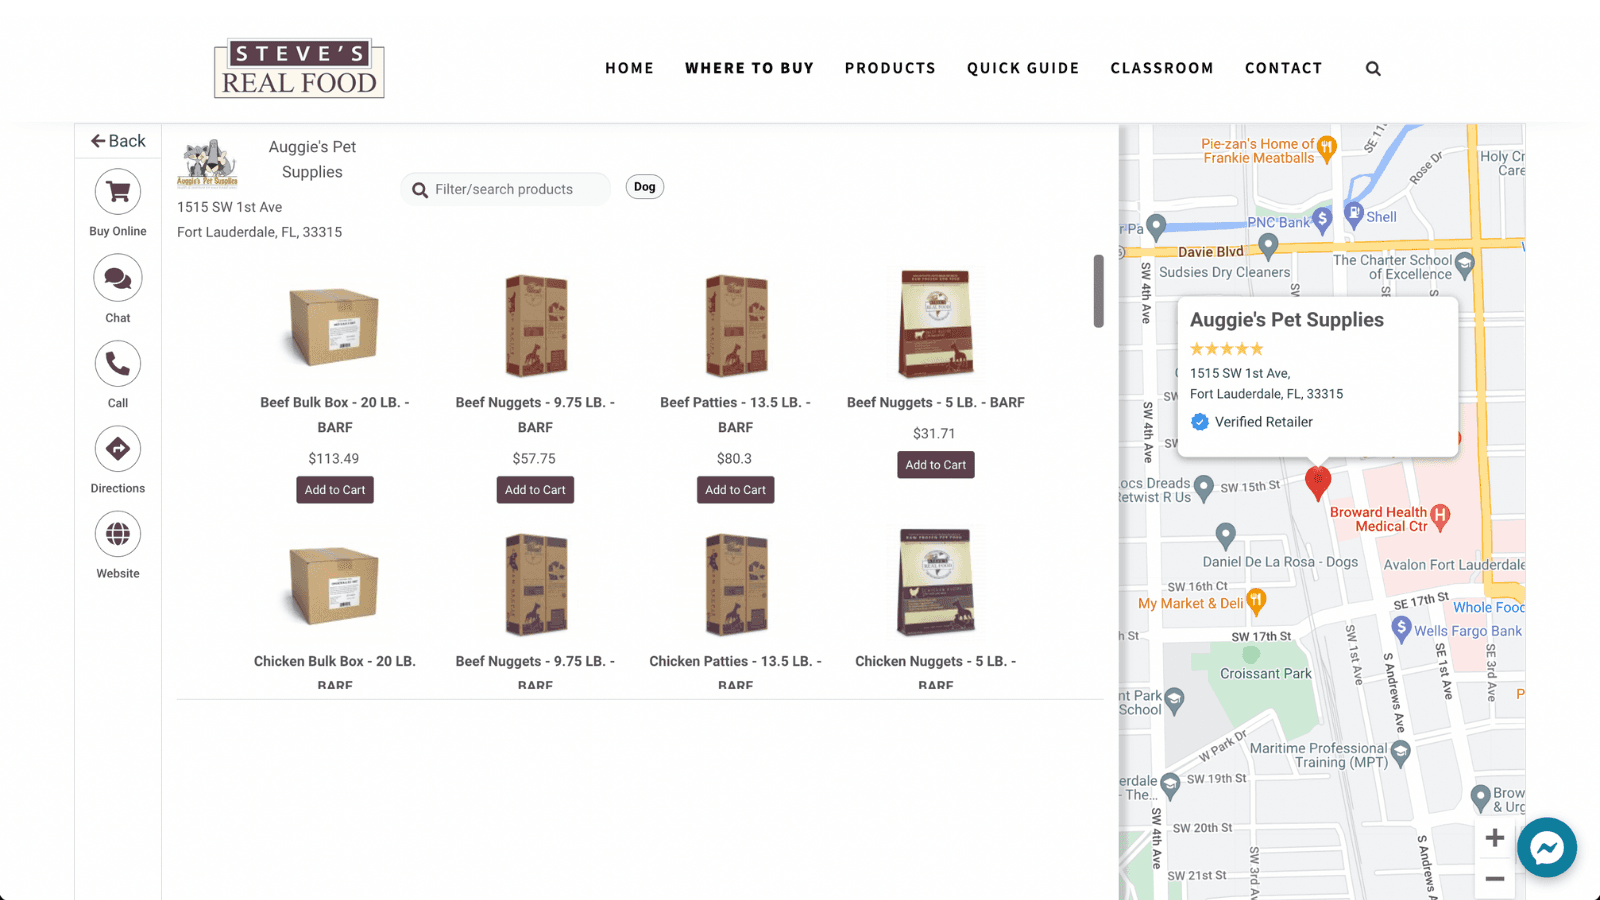Image resolution: width=1600 pixels, height=900 pixels.
Task: Open the Buy Online cart icon
Action: 117,191
